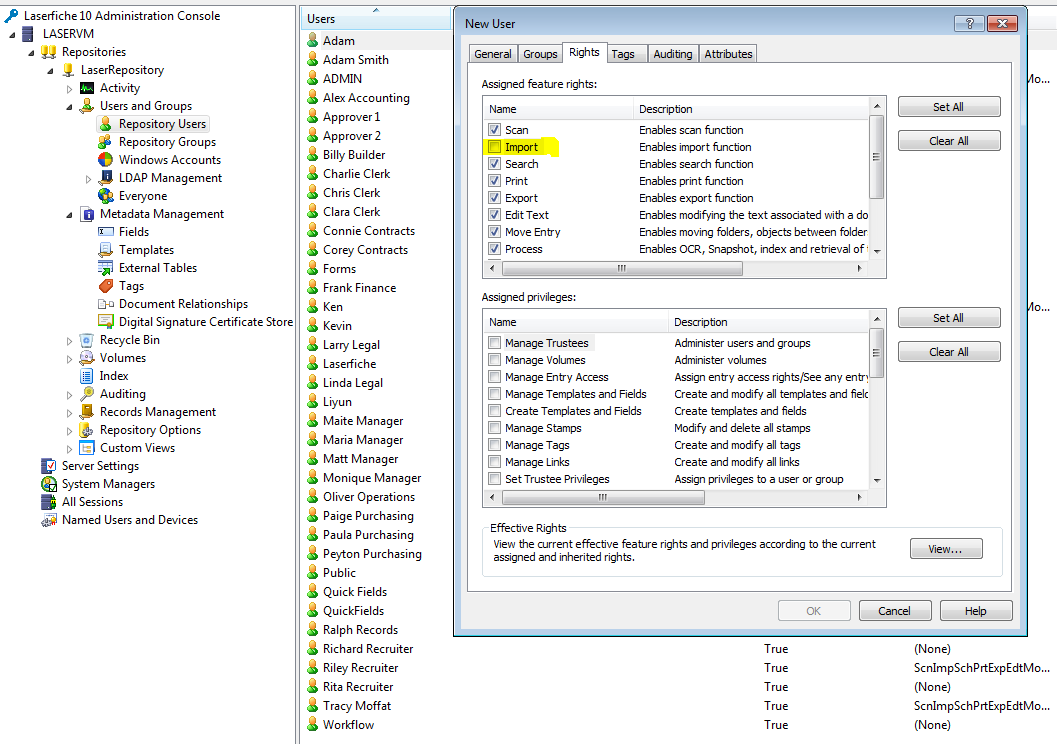Collapse the Repositories node
This screenshot has height=744, width=1057.
tap(31, 53)
